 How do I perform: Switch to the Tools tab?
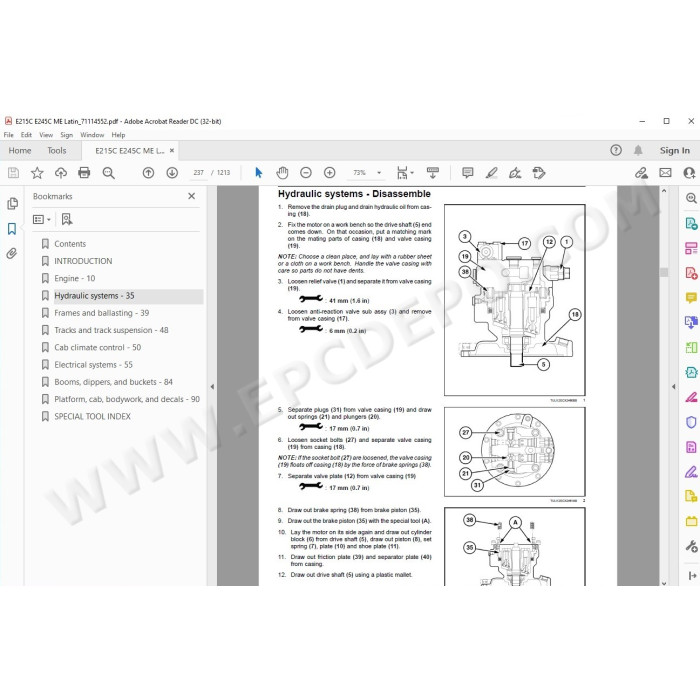pyautogui.click(x=57, y=151)
